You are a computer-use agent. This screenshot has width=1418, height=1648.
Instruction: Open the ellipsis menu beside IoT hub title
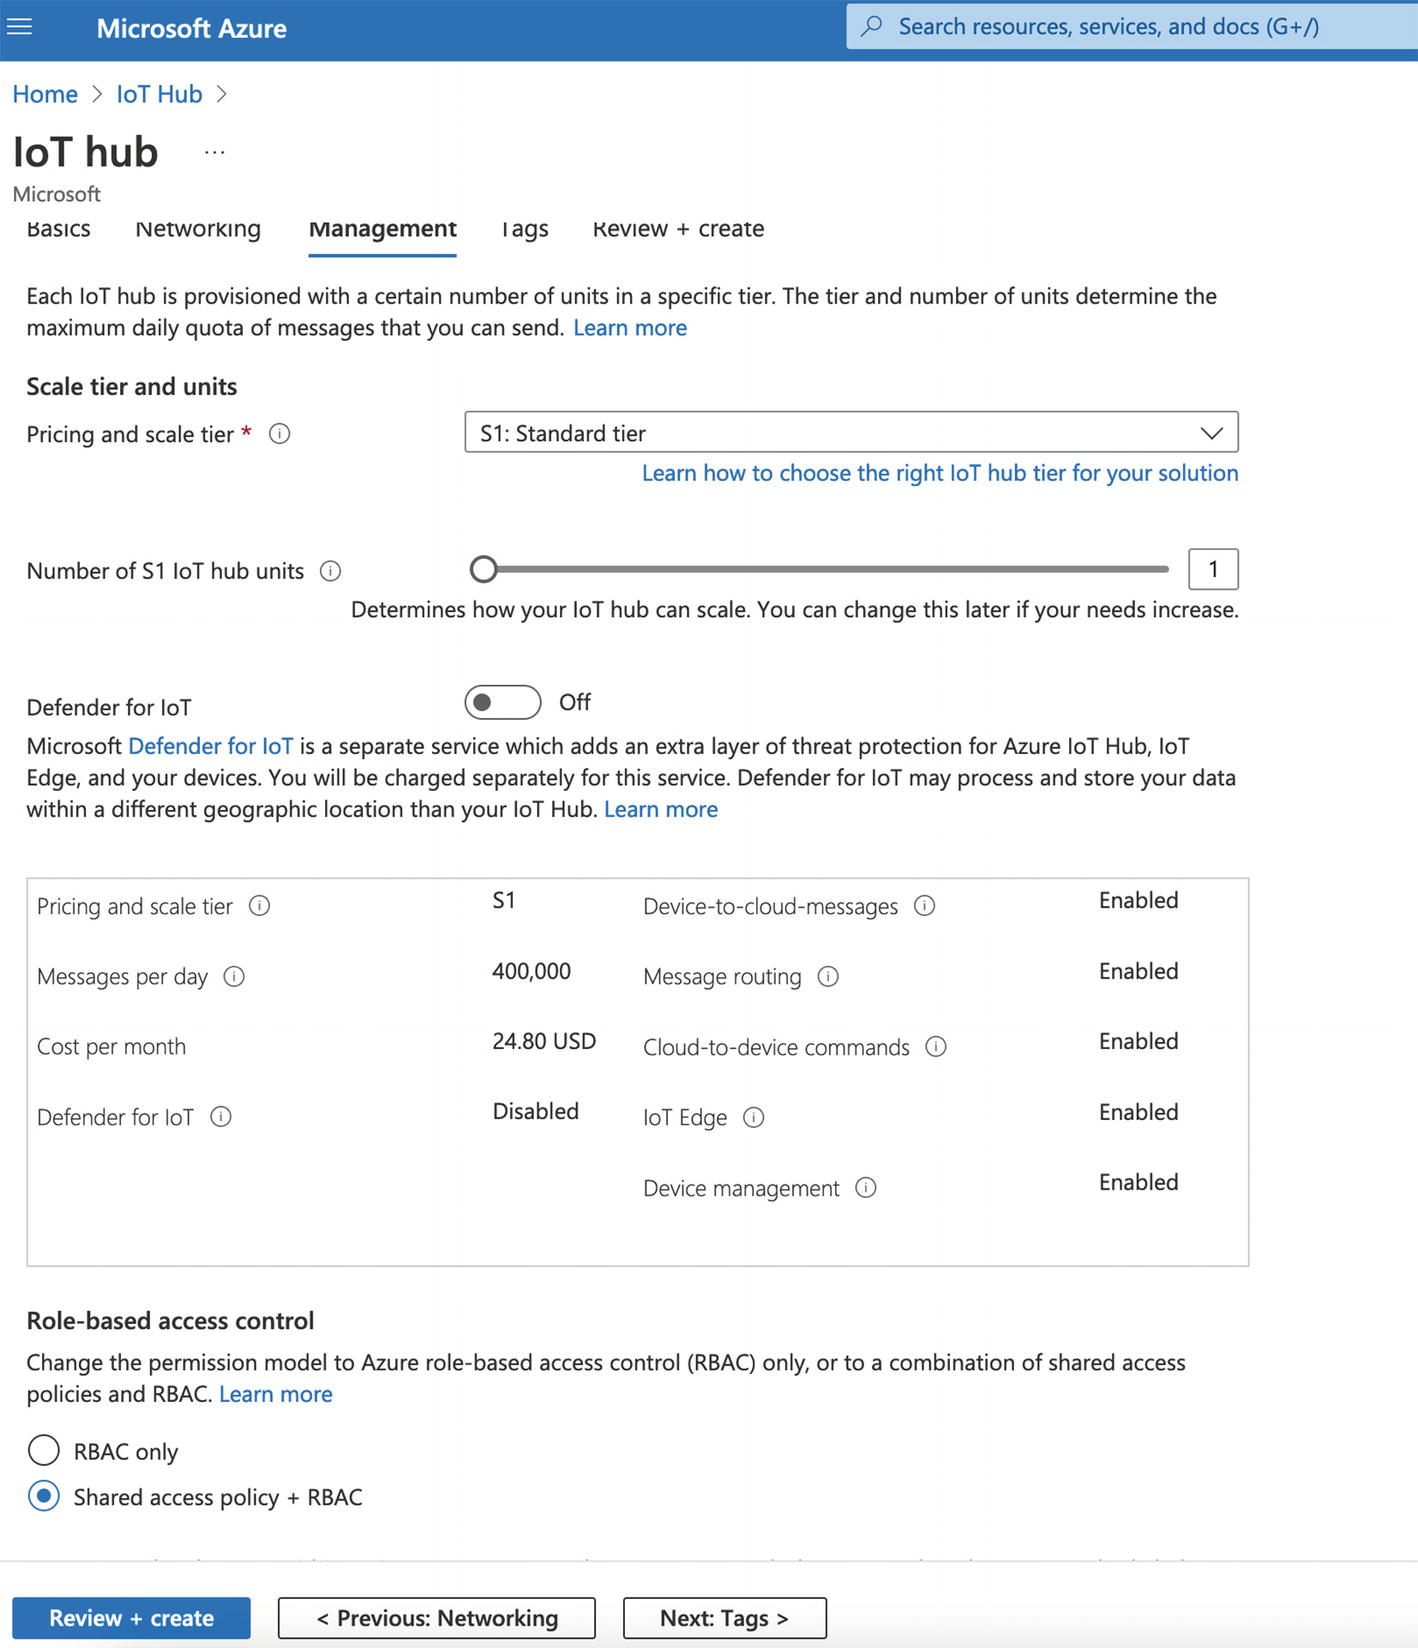pyautogui.click(x=214, y=153)
